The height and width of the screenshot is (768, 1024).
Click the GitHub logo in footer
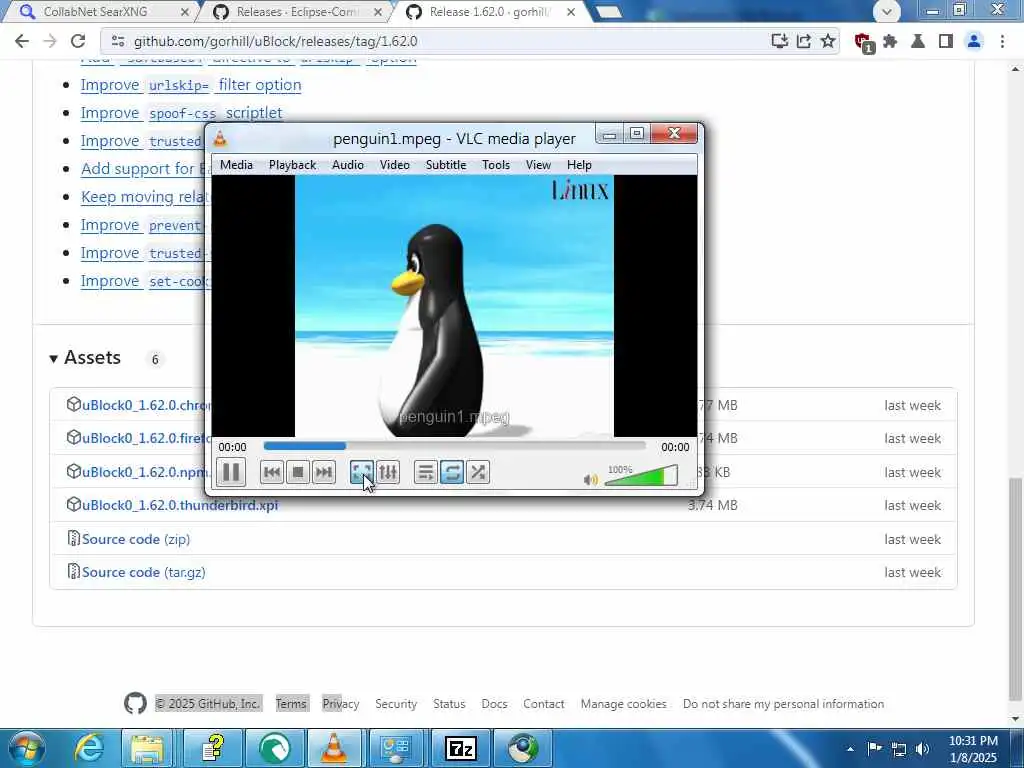(135, 704)
